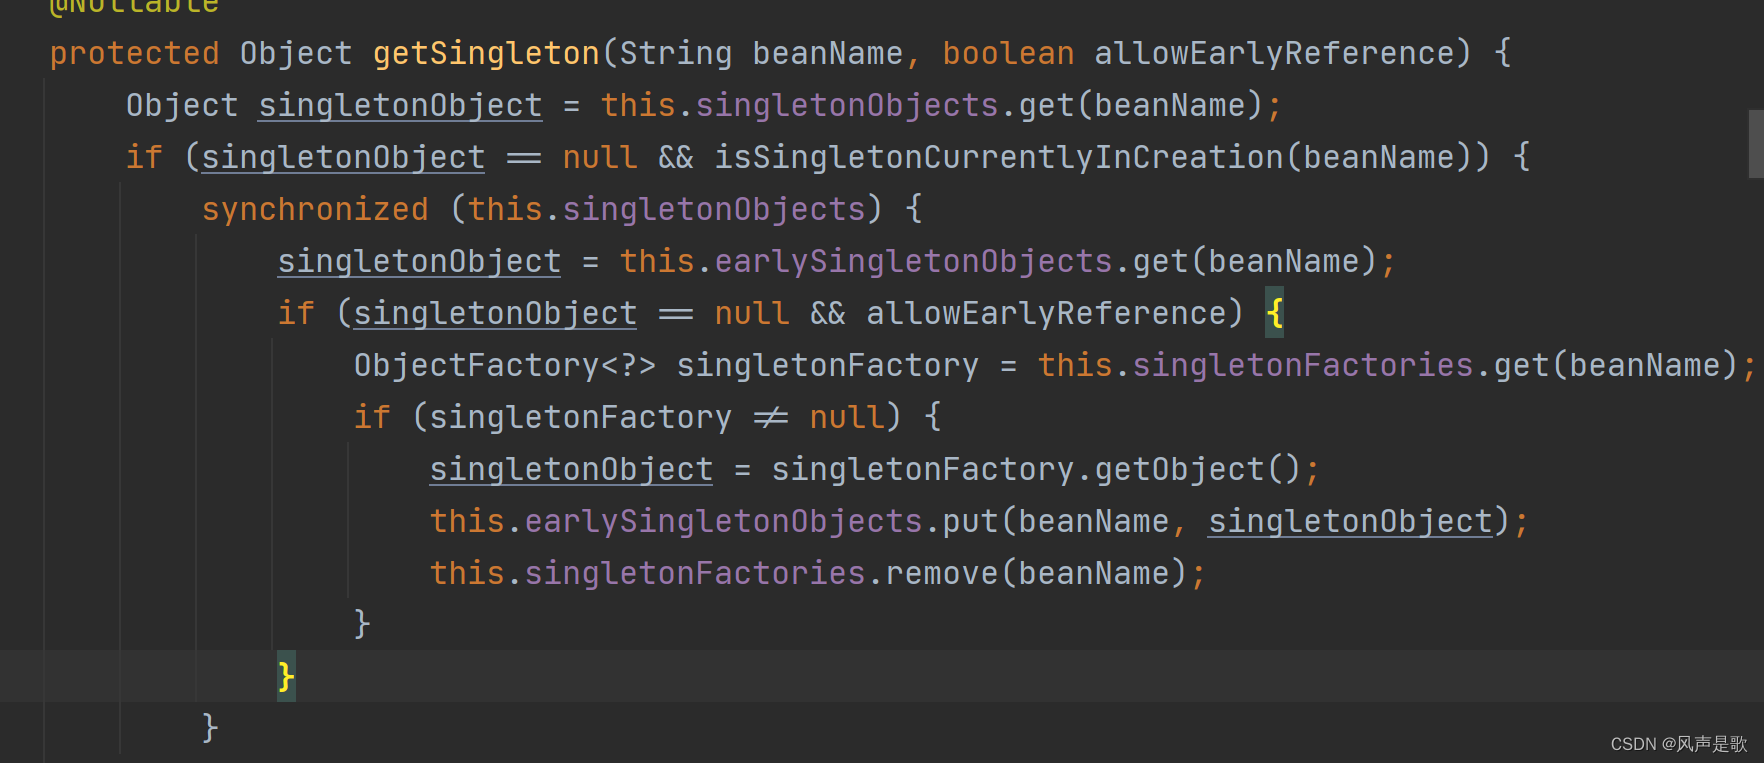1764x763 pixels.
Task: Click 'getObject()' method call
Action: click(x=1198, y=469)
